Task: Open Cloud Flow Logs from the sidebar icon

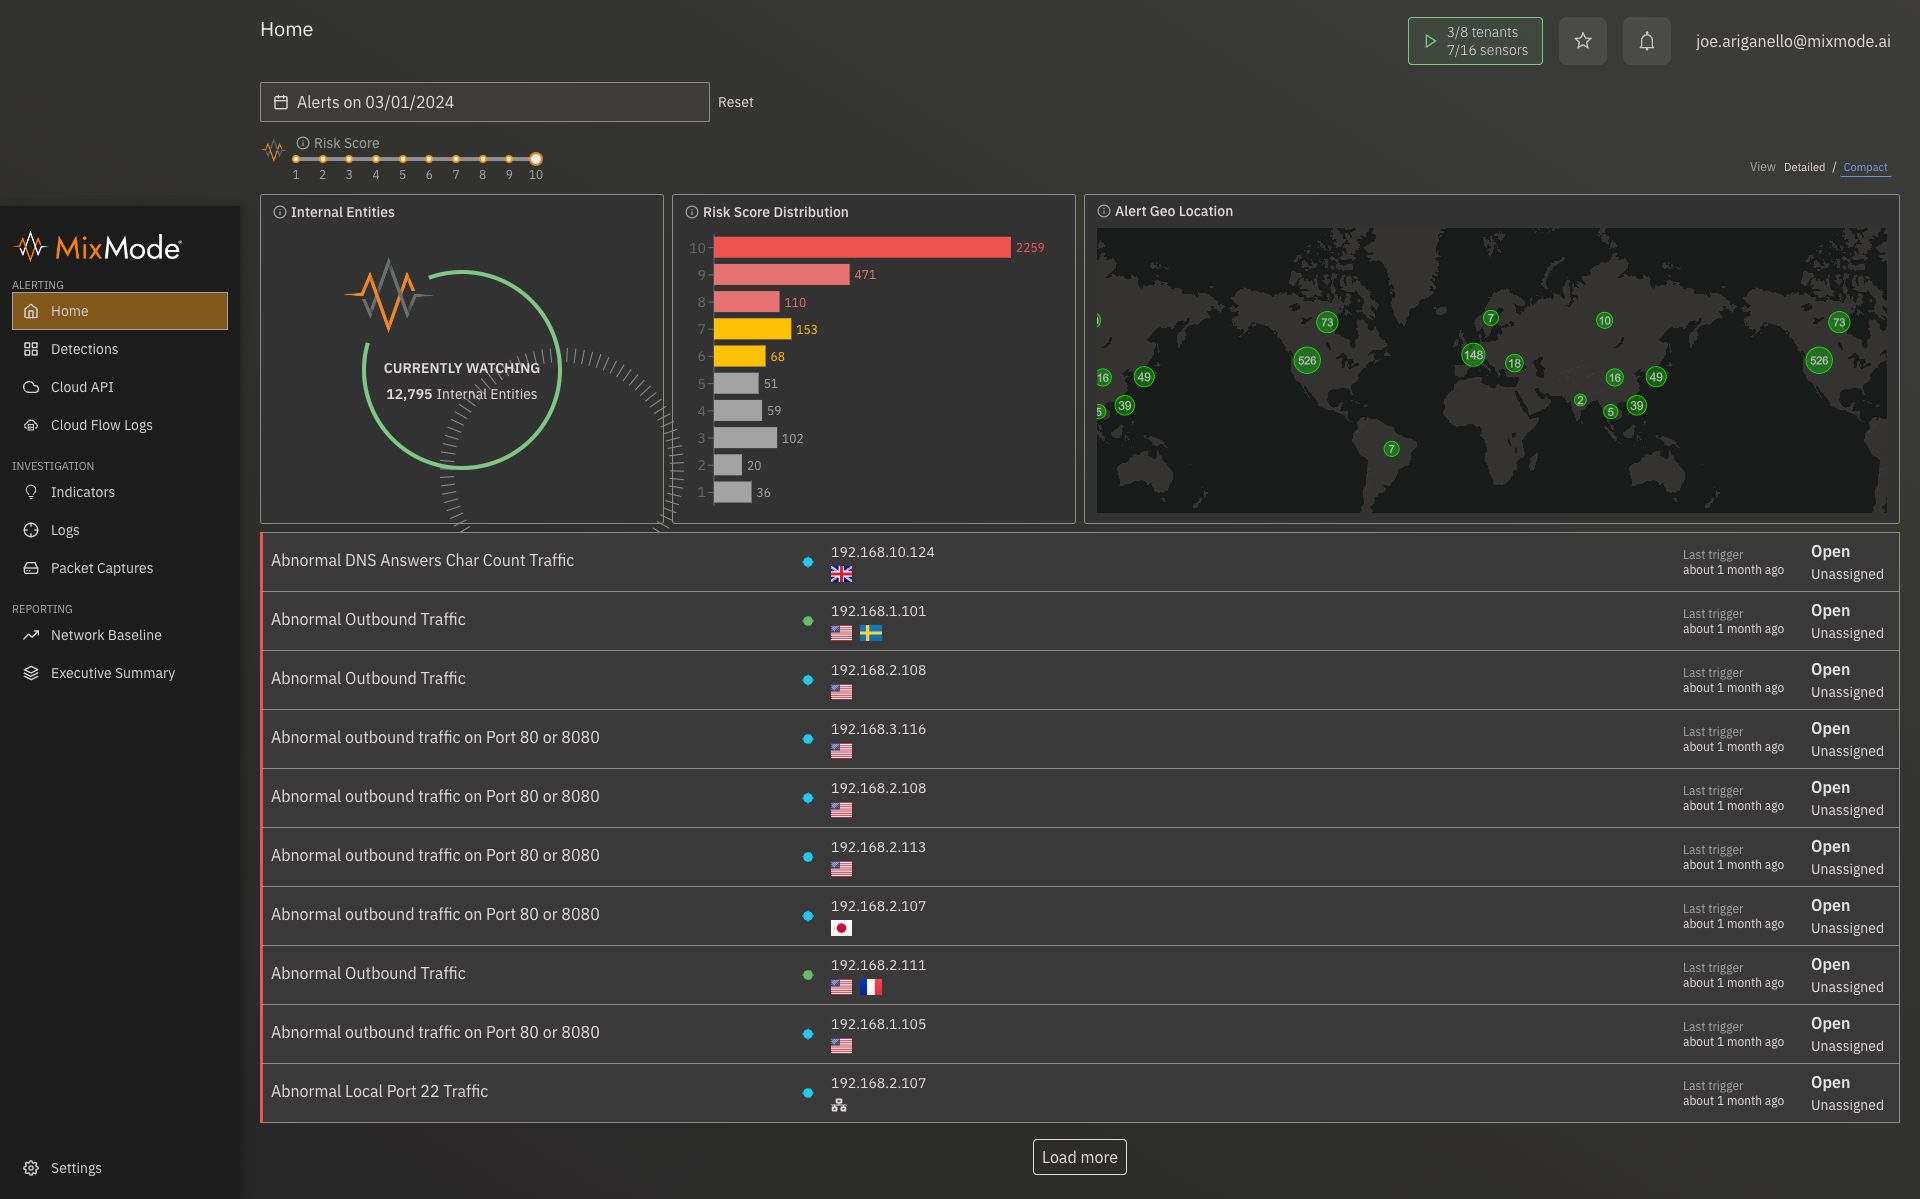Action: click(x=31, y=425)
